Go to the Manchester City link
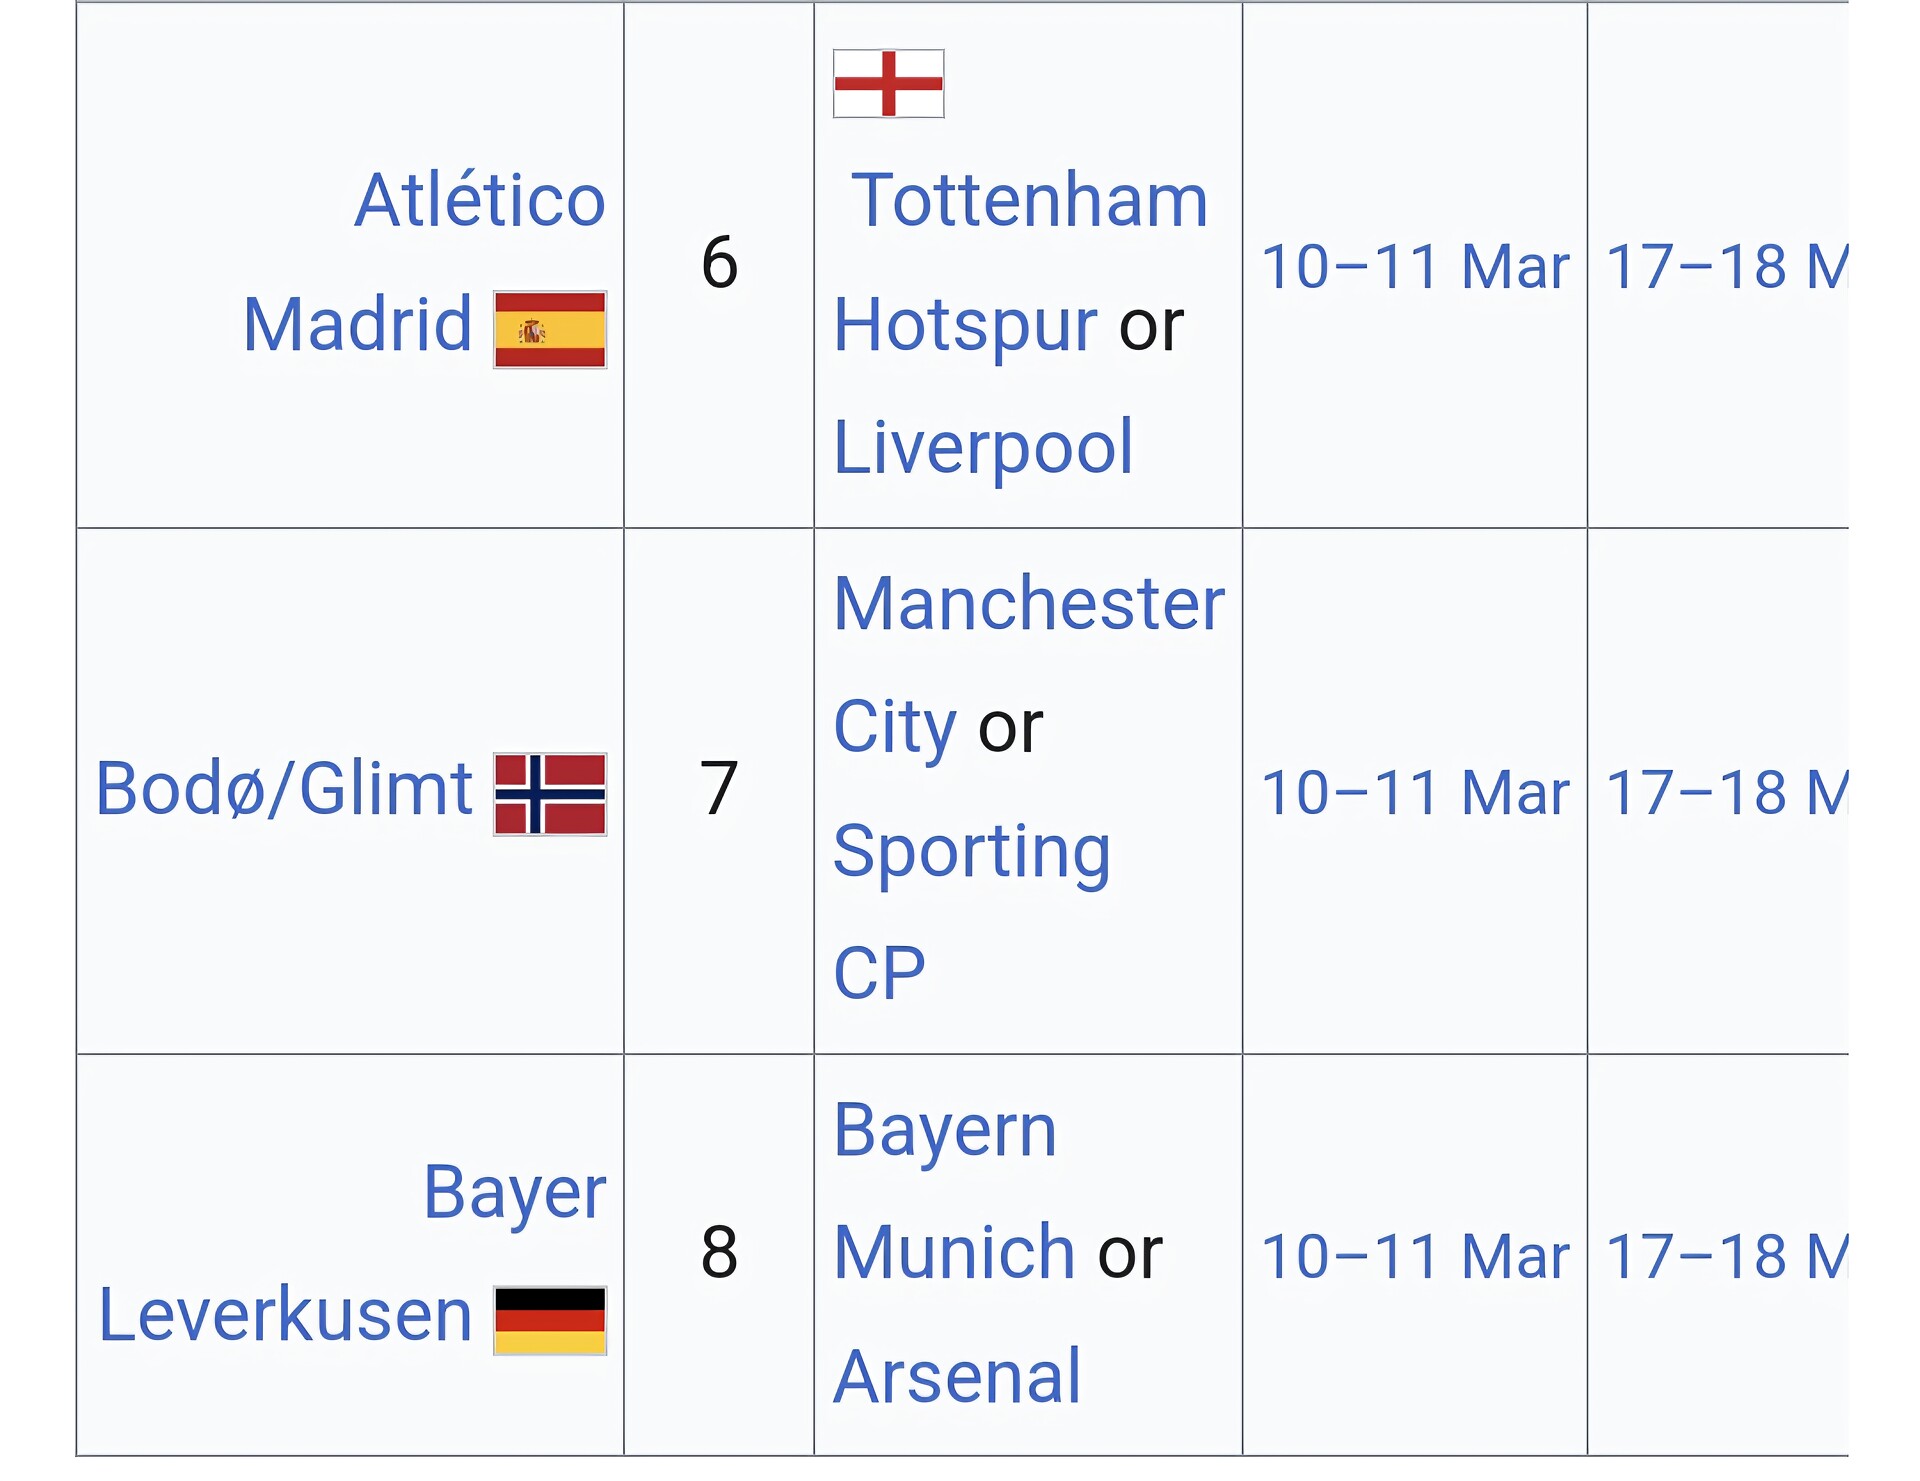 tap(1028, 604)
